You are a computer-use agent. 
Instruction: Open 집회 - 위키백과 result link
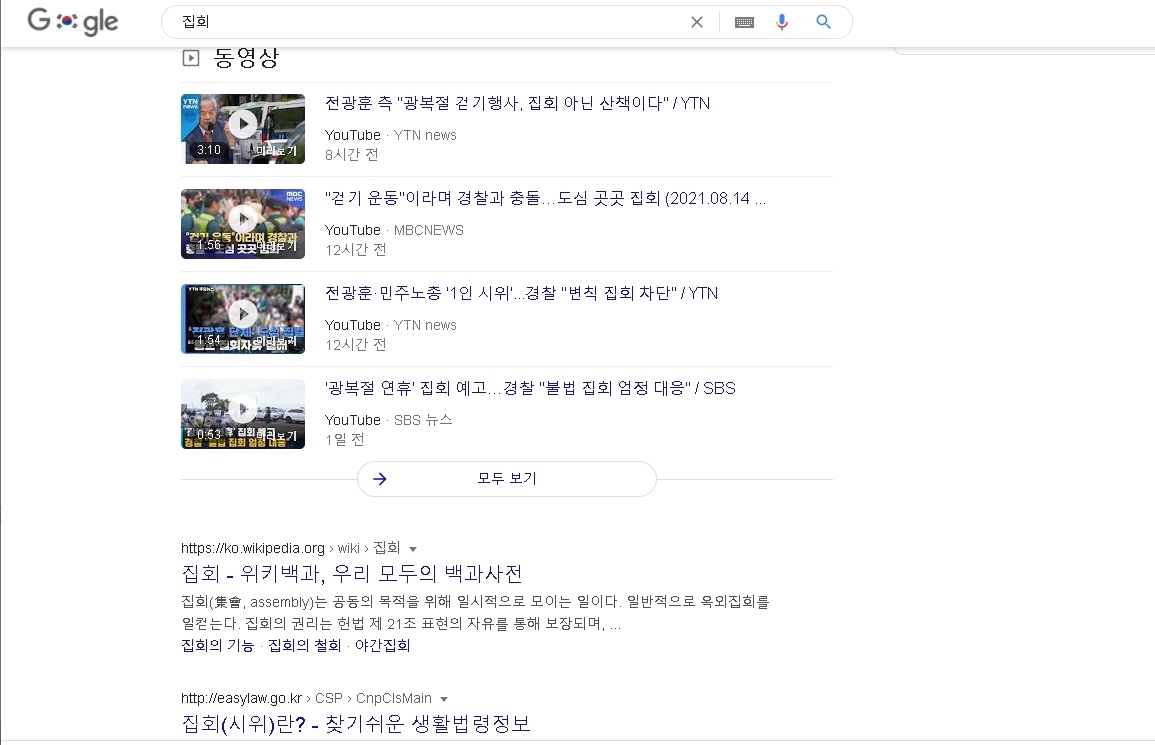pyautogui.click(x=352, y=573)
